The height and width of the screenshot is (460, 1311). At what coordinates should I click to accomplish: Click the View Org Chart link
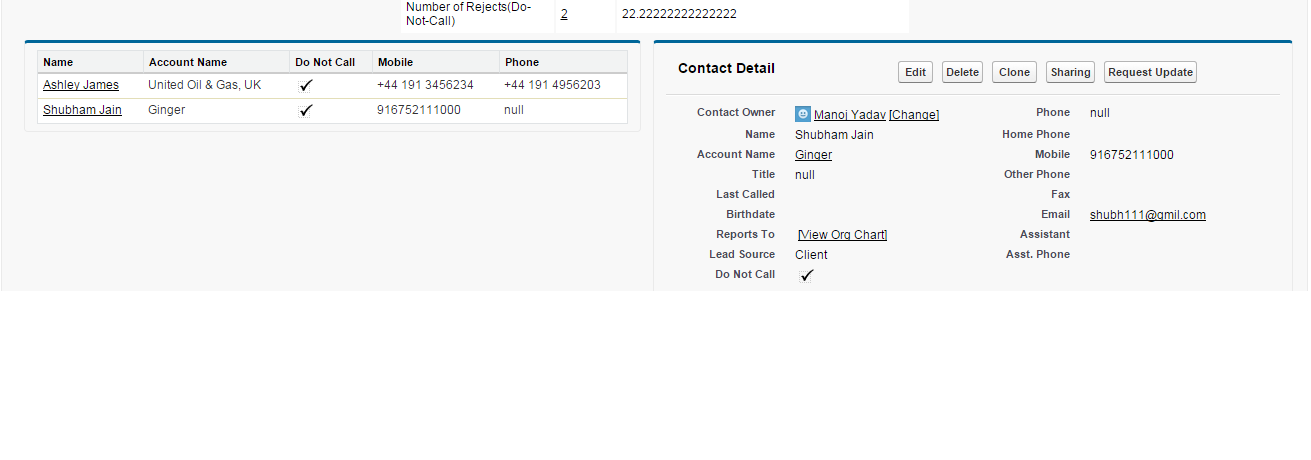point(842,235)
